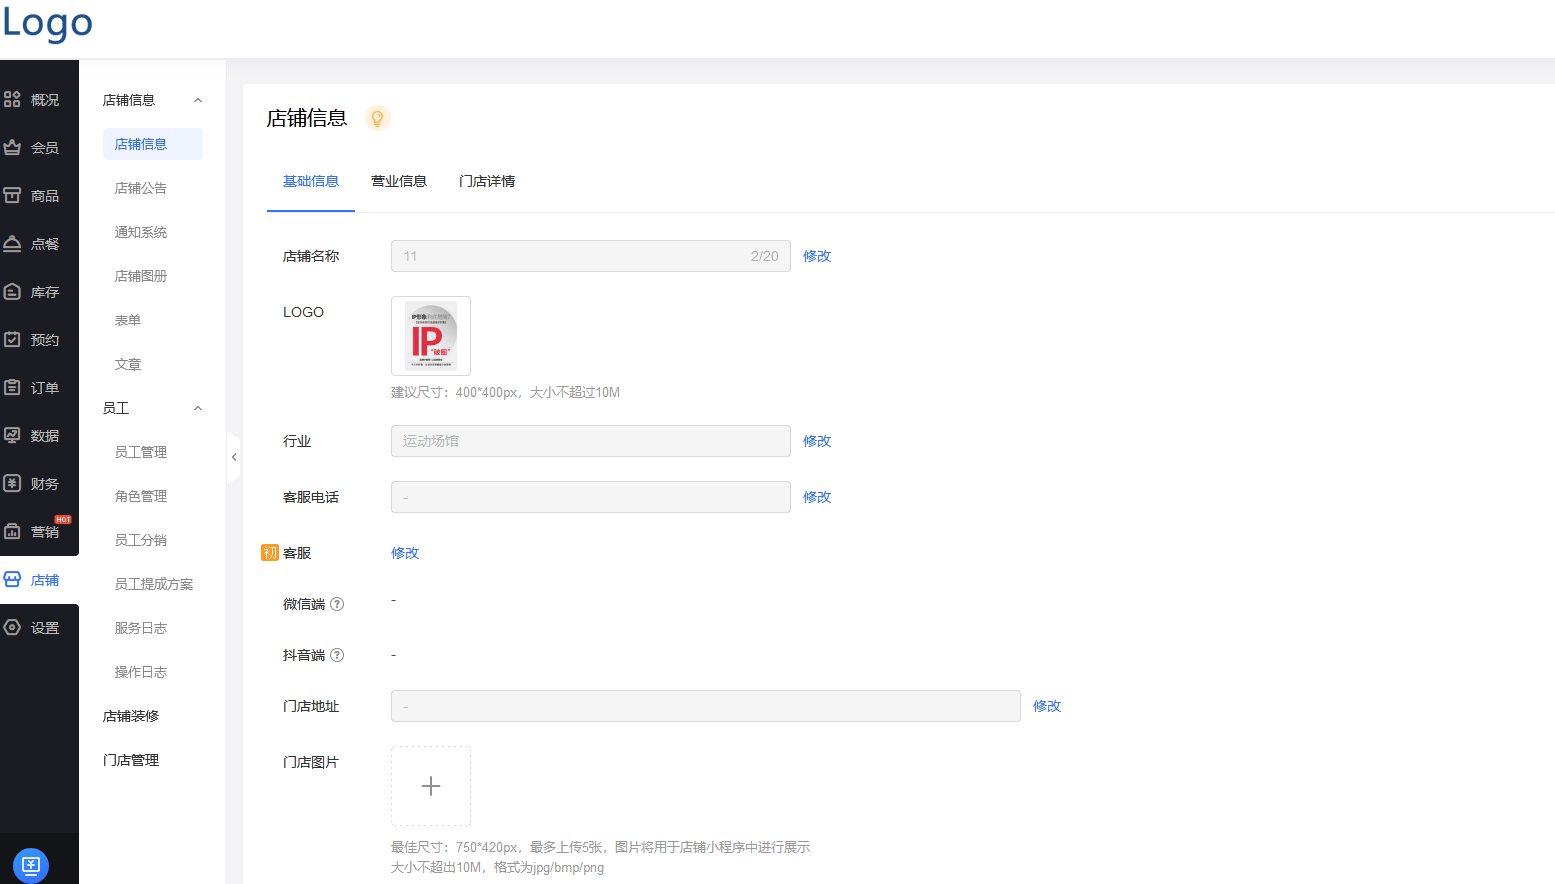Image resolution: width=1555 pixels, height=884 pixels.
Task: Click the 营销 sidebar icon with HOT badge
Action: 39,531
